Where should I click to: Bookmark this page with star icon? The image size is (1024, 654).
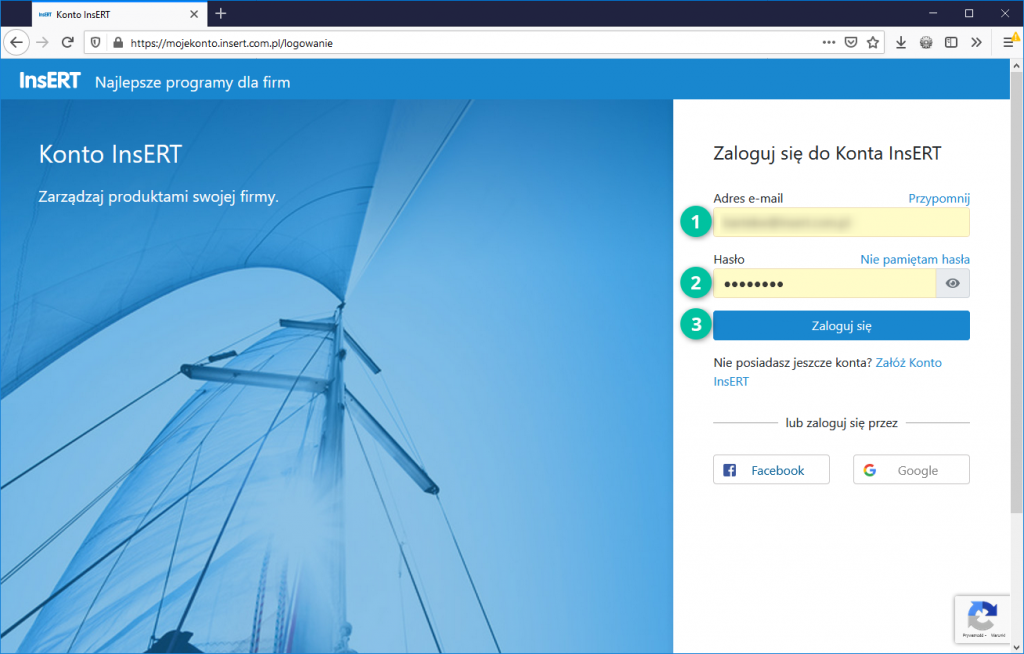(872, 42)
